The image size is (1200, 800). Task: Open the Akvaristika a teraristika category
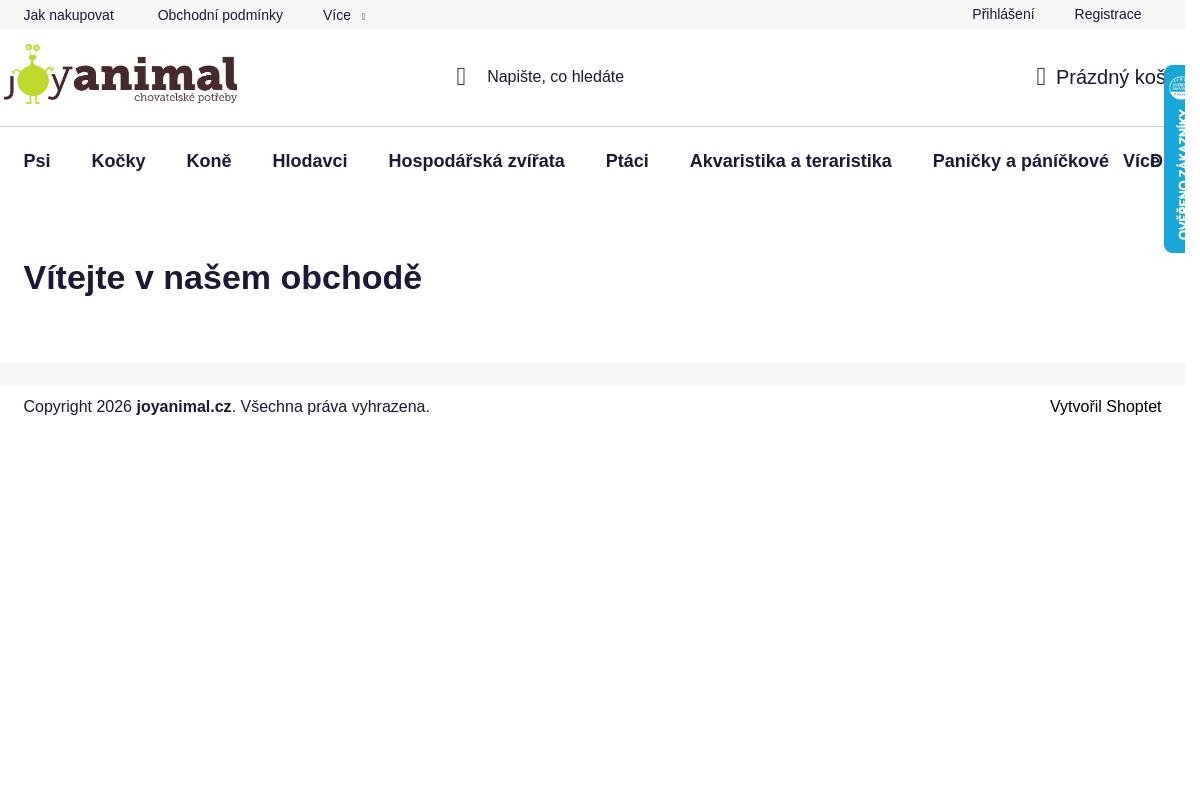[790, 161]
